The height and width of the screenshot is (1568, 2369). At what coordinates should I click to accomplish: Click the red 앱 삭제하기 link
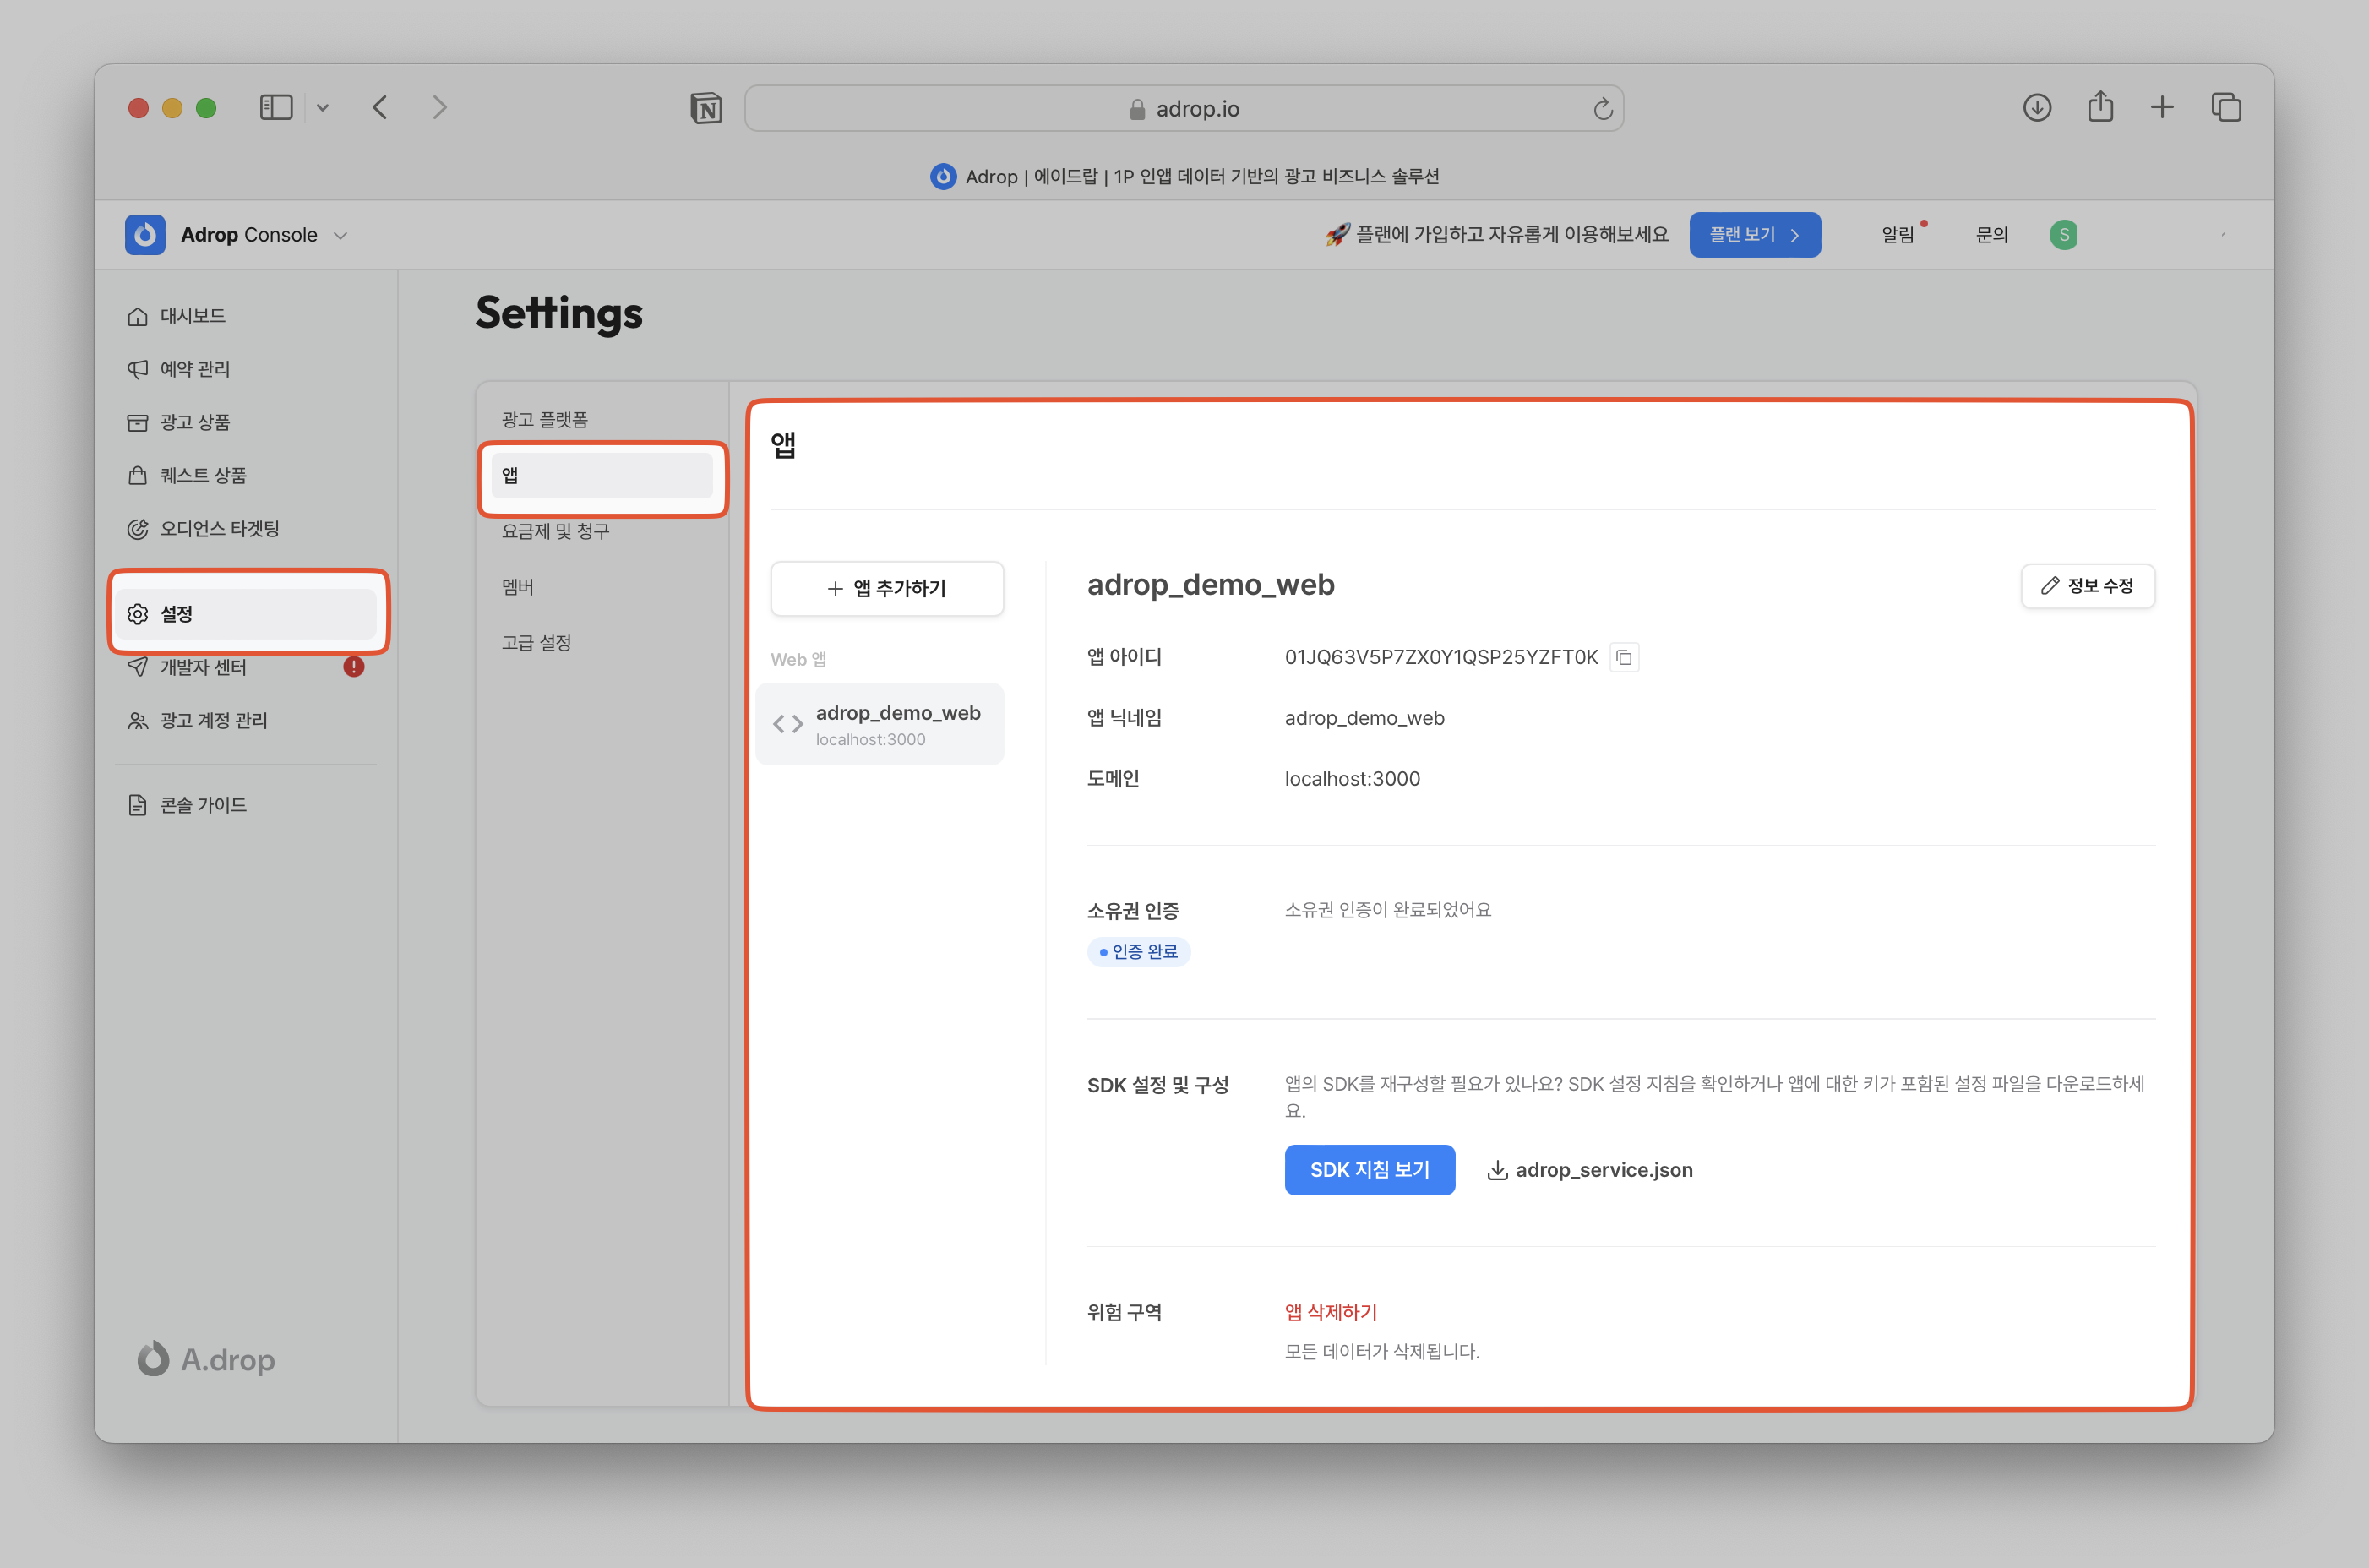pyautogui.click(x=1330, y=1312)
